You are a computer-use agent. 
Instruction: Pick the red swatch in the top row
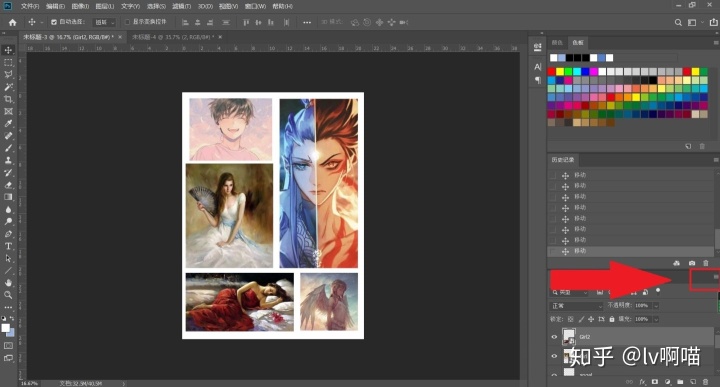point(551,72)
